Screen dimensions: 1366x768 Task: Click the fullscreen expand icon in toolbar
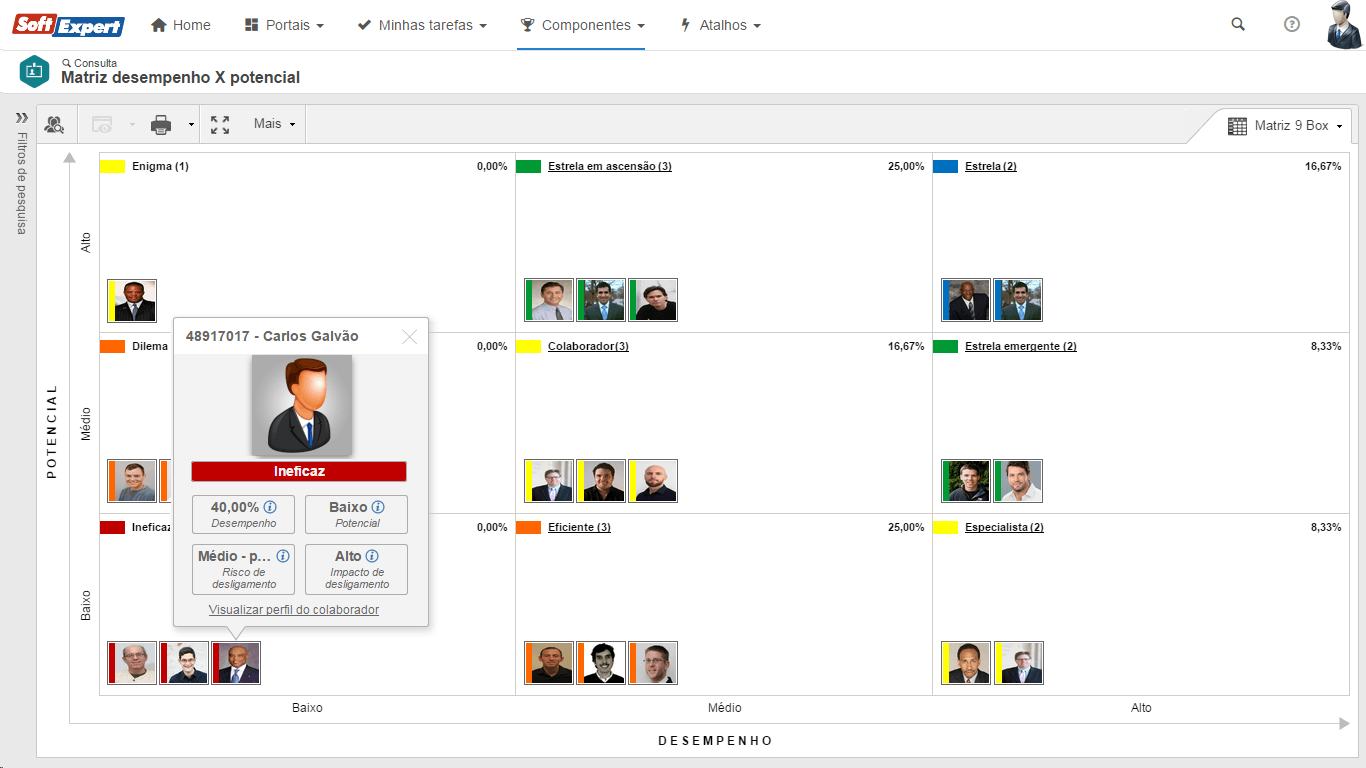coord(220,125)
